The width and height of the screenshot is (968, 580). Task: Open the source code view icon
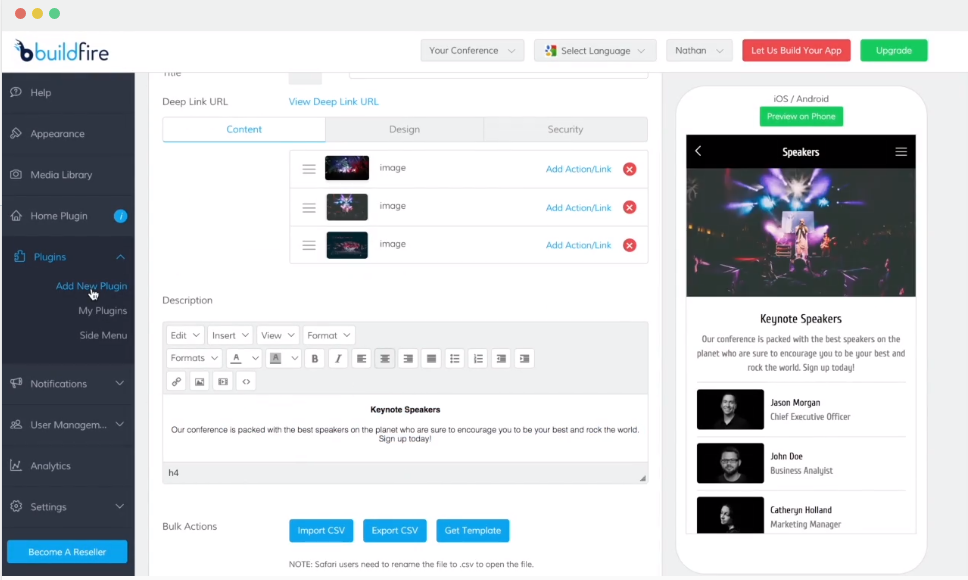click(x=246, y=381)
